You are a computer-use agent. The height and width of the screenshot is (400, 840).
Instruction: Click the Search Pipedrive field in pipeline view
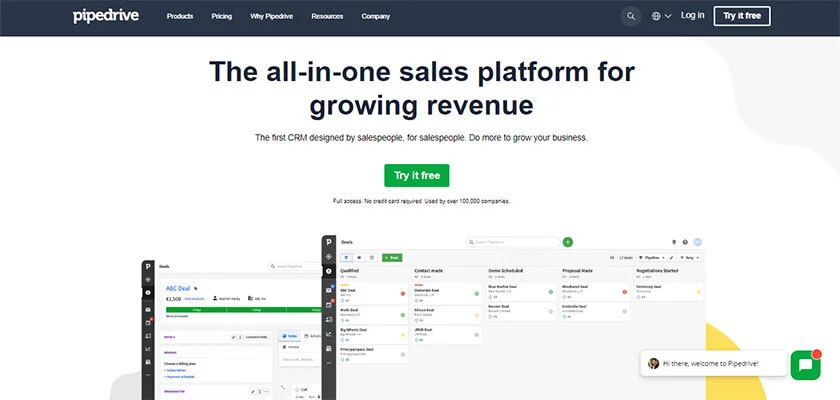click(513, 242)
